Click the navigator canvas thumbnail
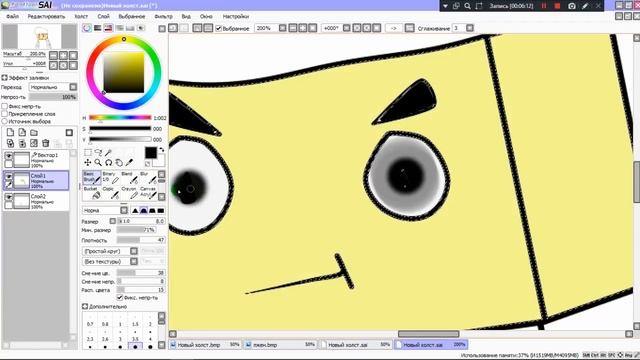This screenshot has width=640, height=360. click(x=40, y=37)
